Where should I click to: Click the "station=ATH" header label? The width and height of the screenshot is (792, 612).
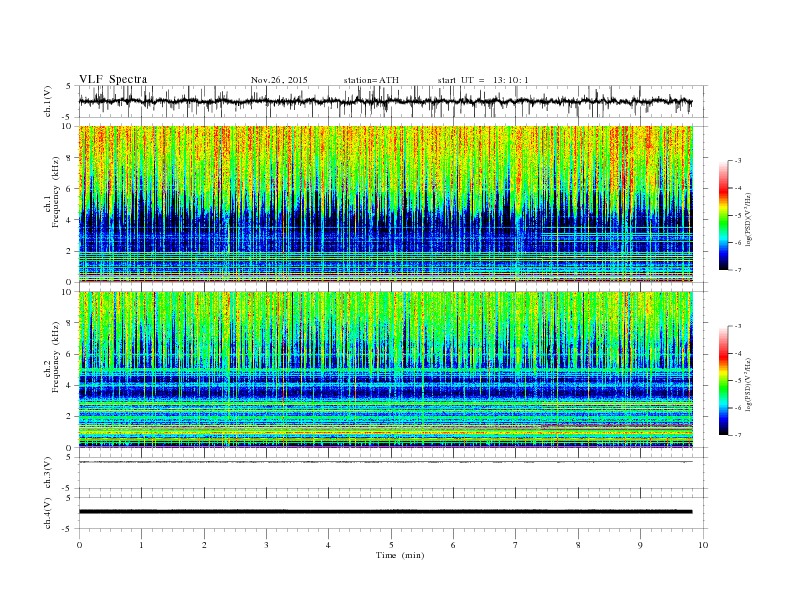pos(371,80)
